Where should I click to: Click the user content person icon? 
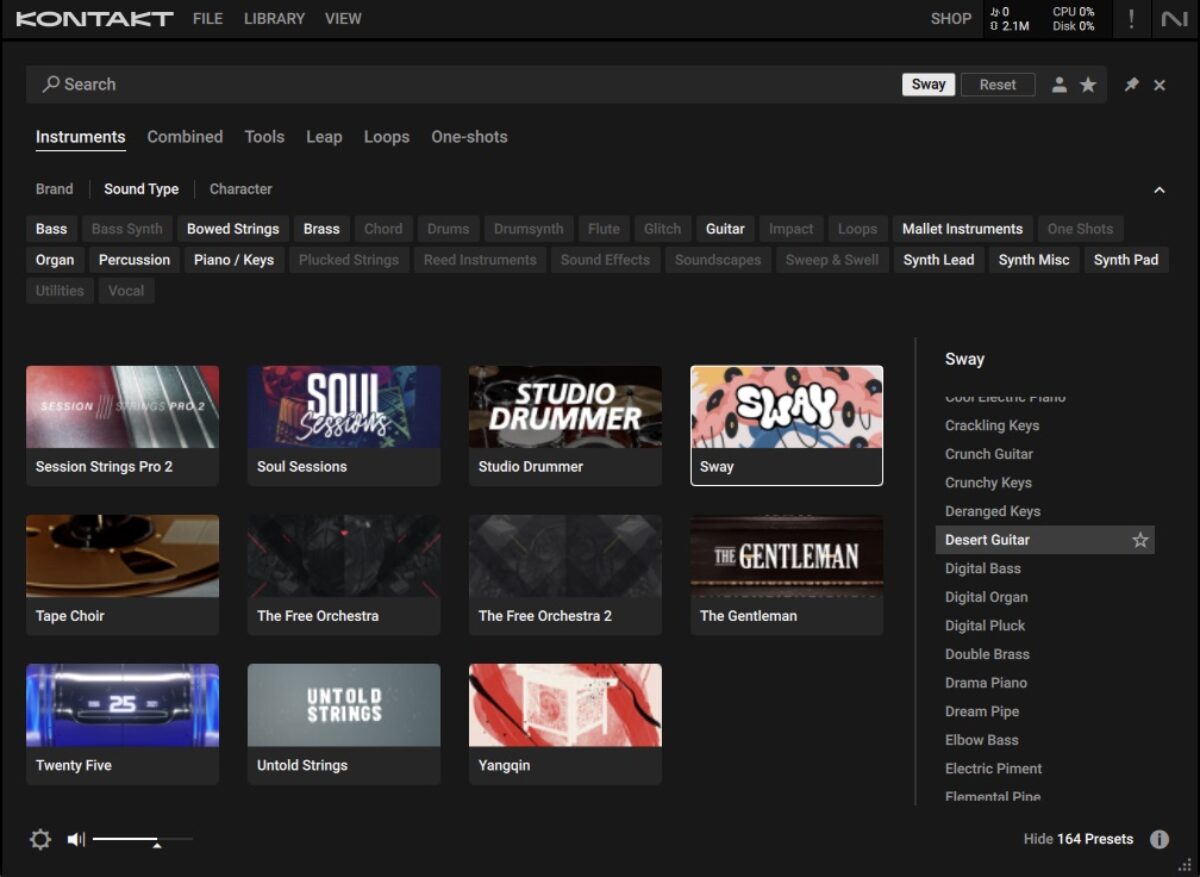click(x=1059, y=85)
